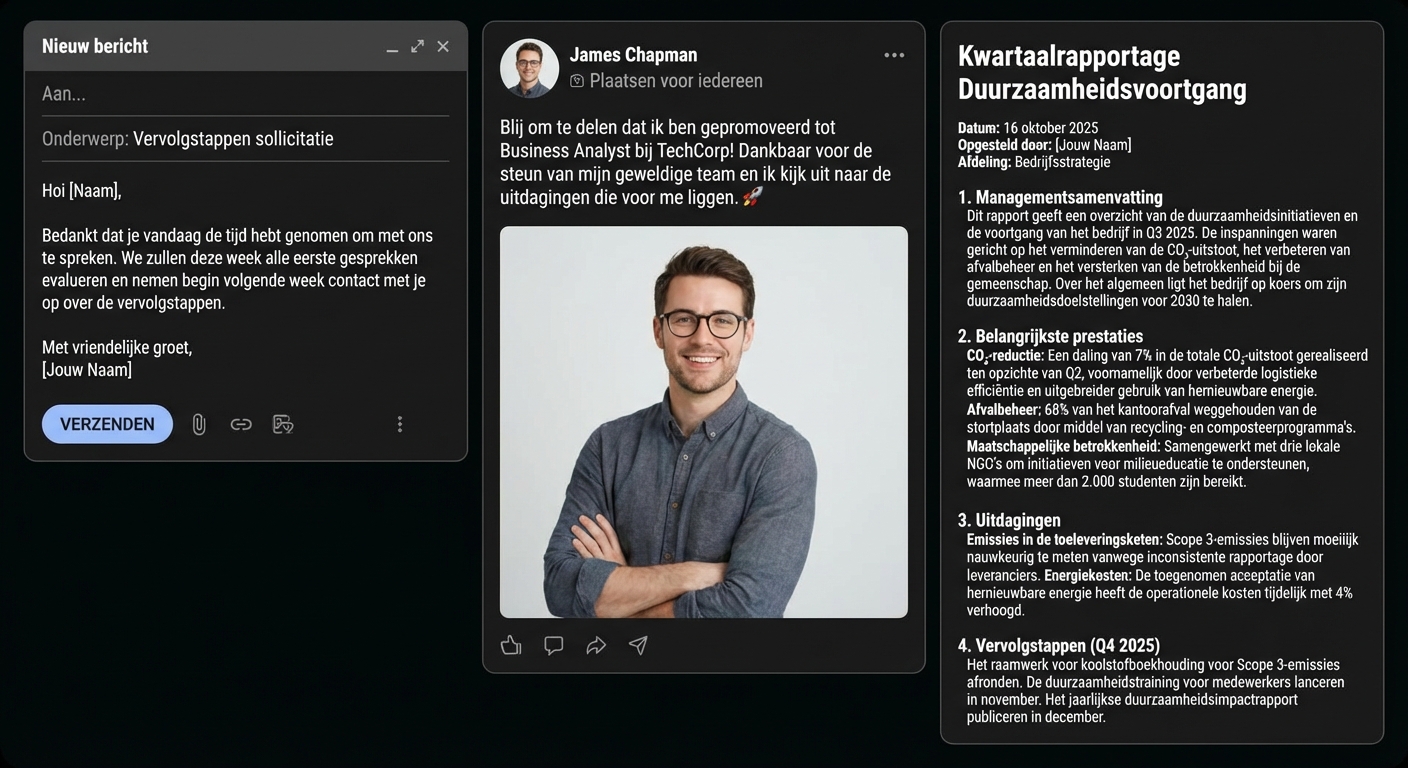Minimize the Nieuw bericht window
This screenshot has width=1408, height=768.
point(392,47)
